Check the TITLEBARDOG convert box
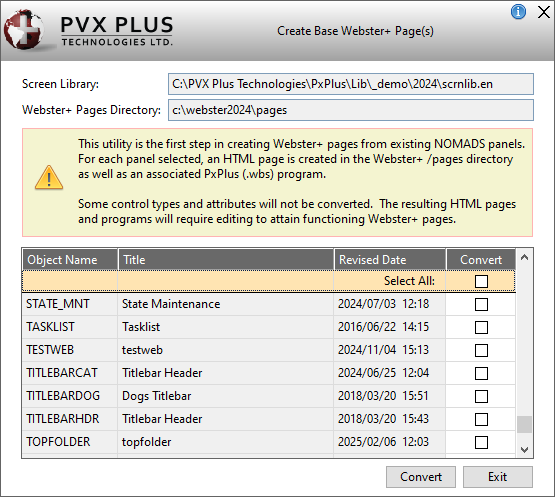 click(x=481, y=396)
